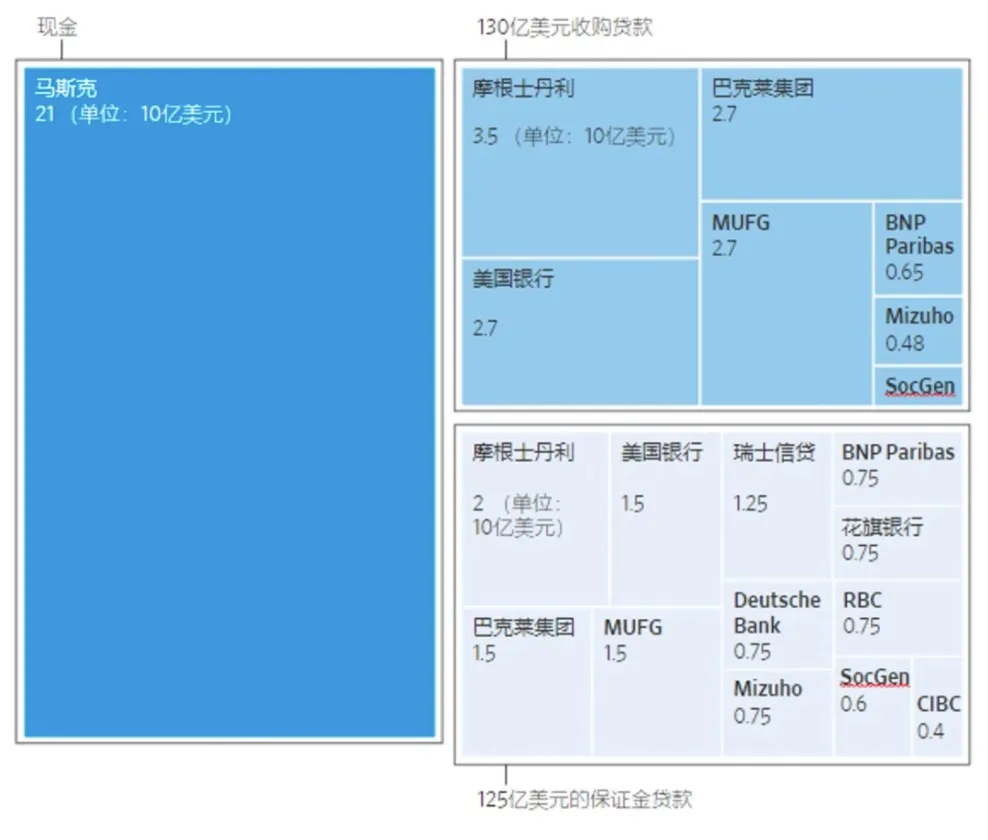This screenshot has width=988, height=840.
Task: Click the Mizuho 0.48 block
Action: (918, 331)
